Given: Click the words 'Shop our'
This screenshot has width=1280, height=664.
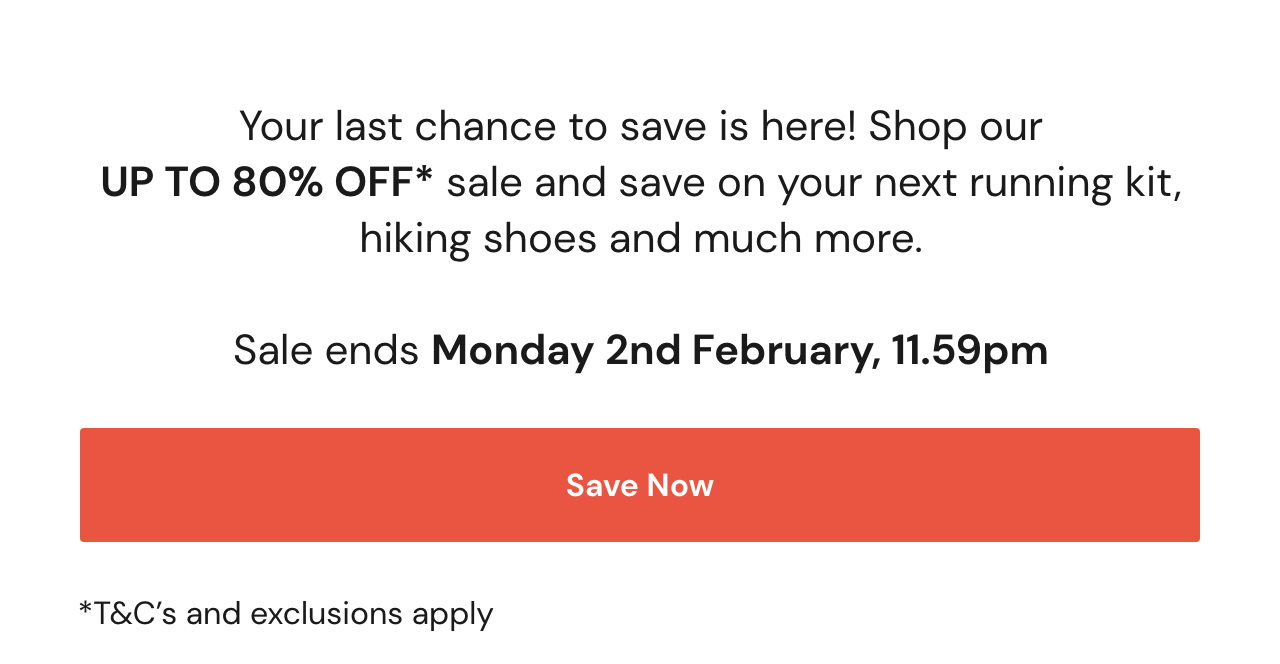Looking at the screenshot, I should click(x=955, y=127).
